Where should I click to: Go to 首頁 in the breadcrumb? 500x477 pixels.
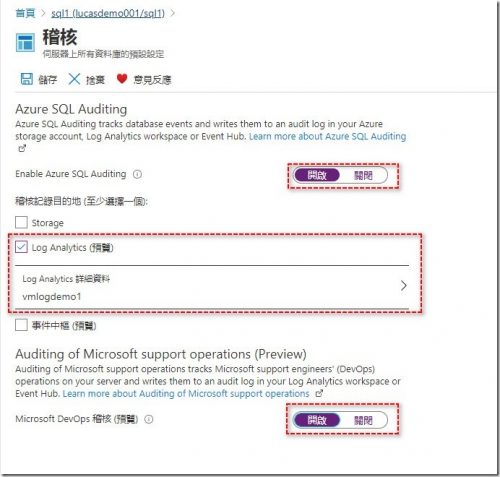(x=25, y=13)
